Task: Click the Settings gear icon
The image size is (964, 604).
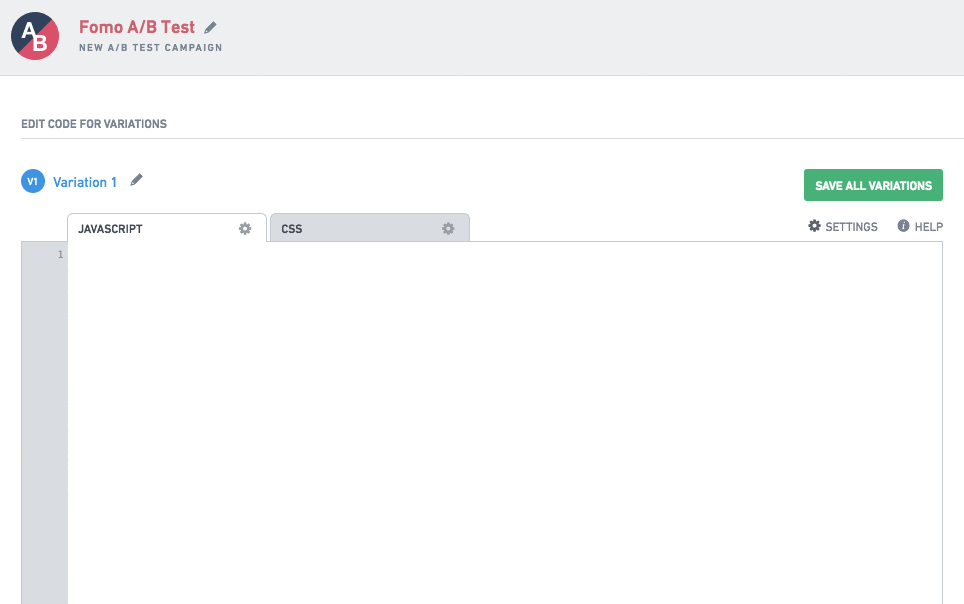Action: coord(814,226)
